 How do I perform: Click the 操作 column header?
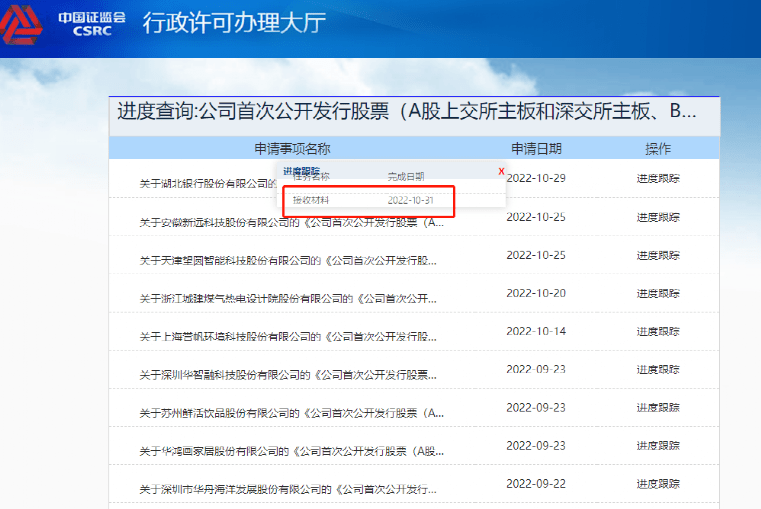point(658,148)
